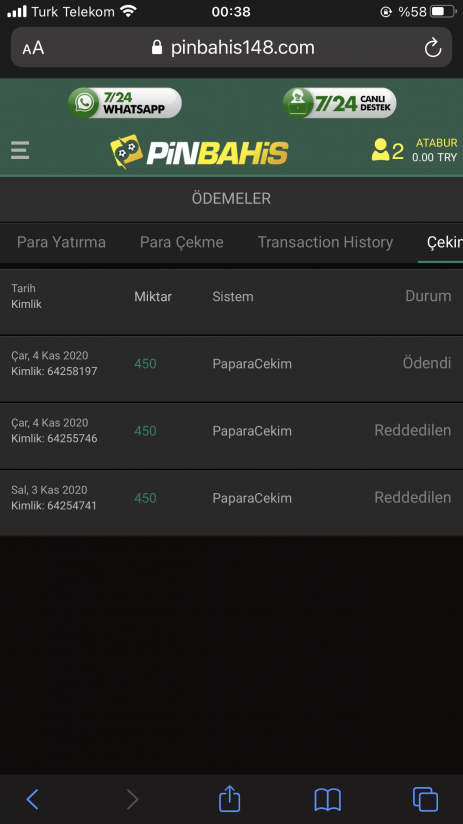Open the AA reader text size menu
This screenshot has height=824, width=463.
[33, 48]
